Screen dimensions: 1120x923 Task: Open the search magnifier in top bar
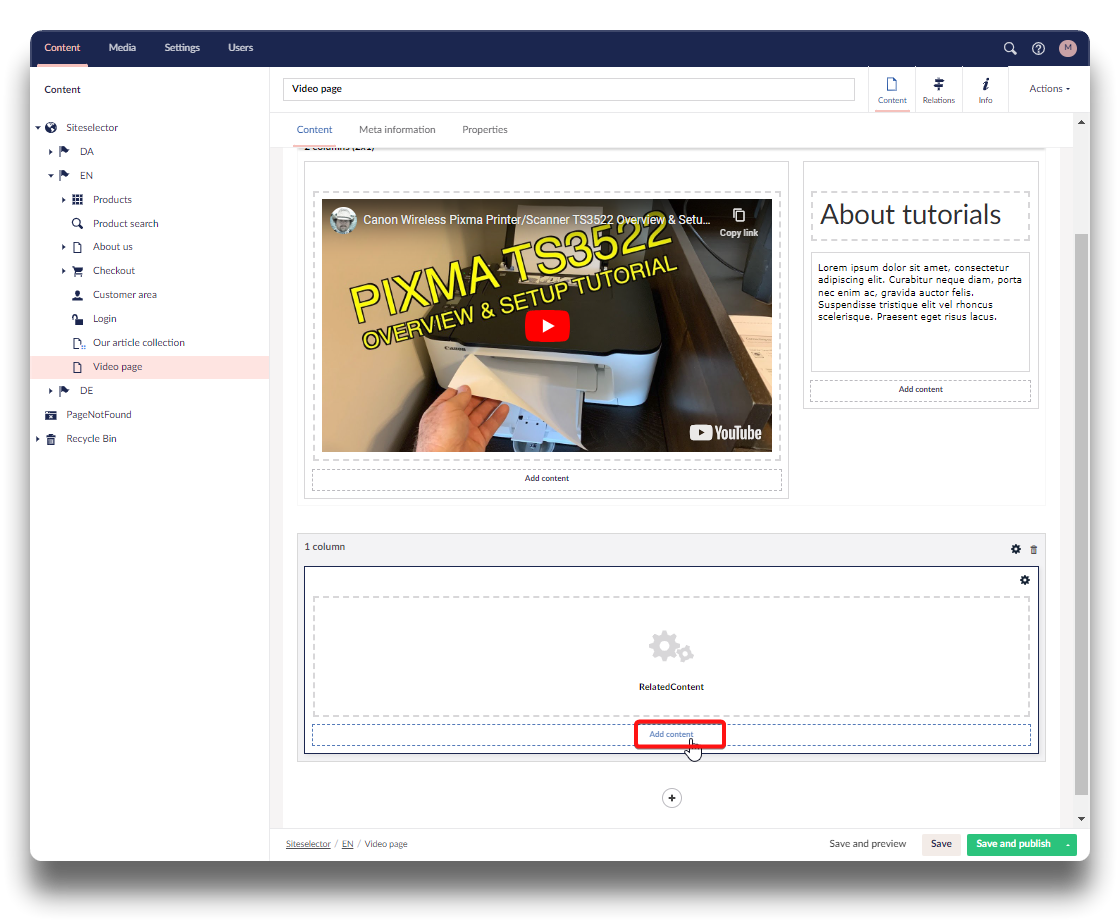[1010, 48]
